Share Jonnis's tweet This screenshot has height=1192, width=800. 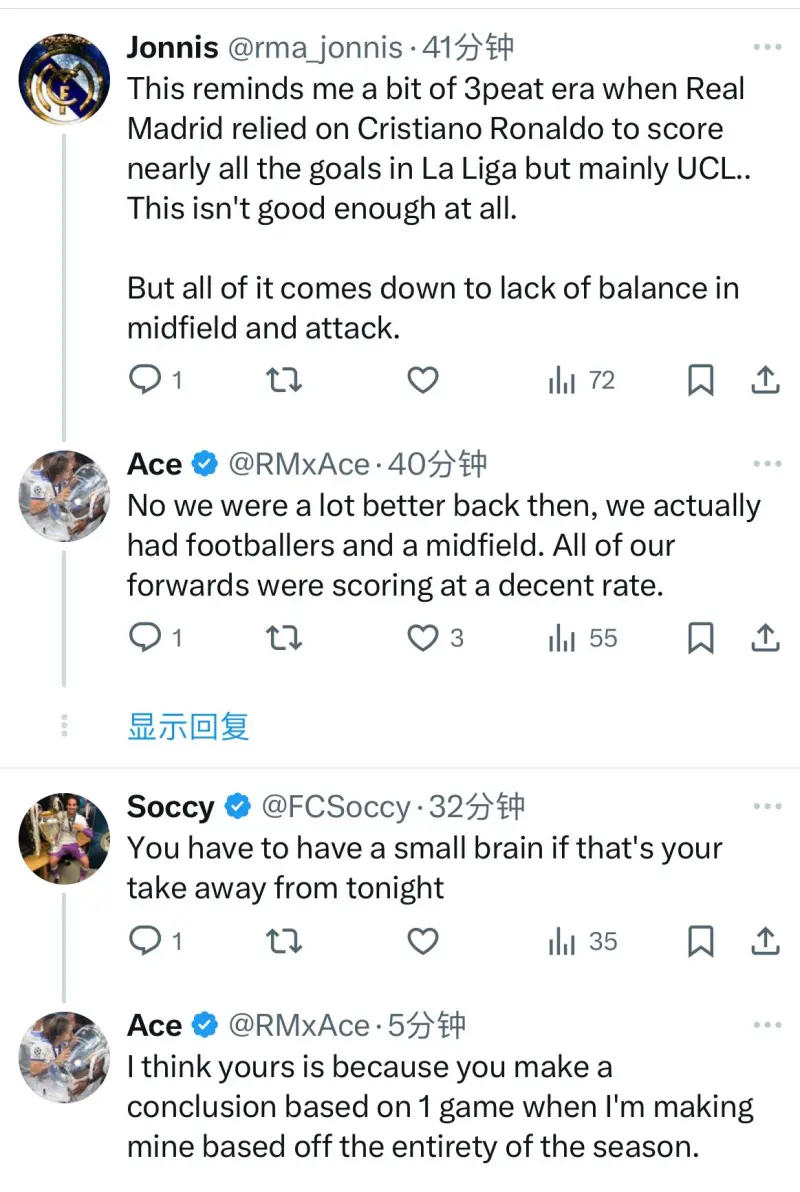pos(764,380)
